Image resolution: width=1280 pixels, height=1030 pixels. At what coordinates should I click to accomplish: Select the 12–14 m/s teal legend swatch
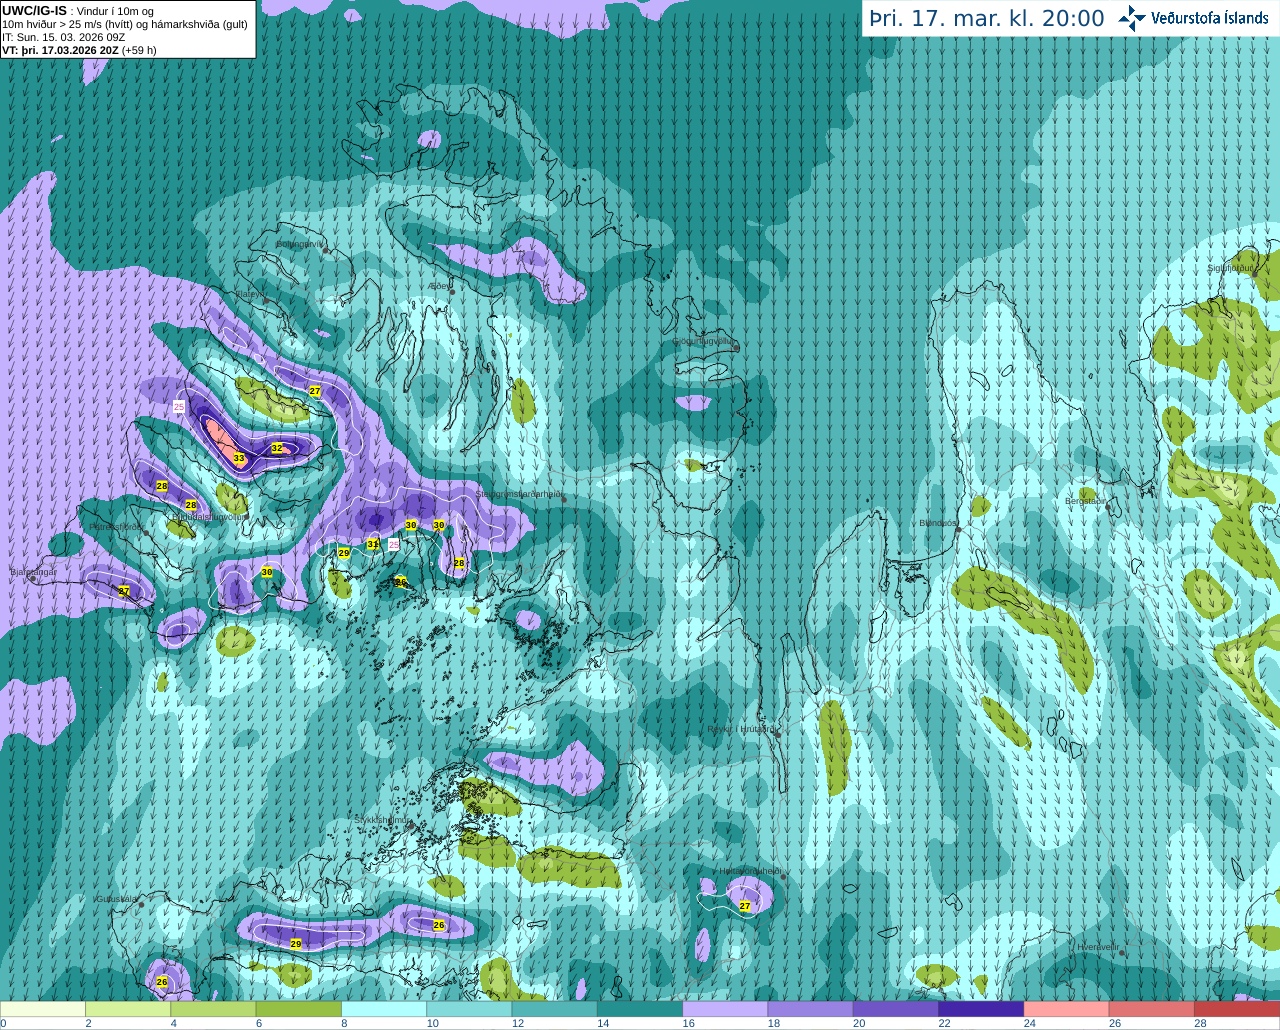click(555, 1009)
